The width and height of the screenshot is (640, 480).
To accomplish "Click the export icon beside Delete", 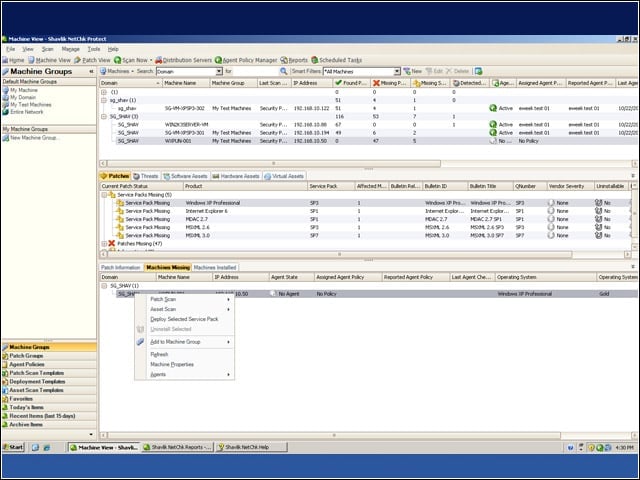I will click(478, 71).
